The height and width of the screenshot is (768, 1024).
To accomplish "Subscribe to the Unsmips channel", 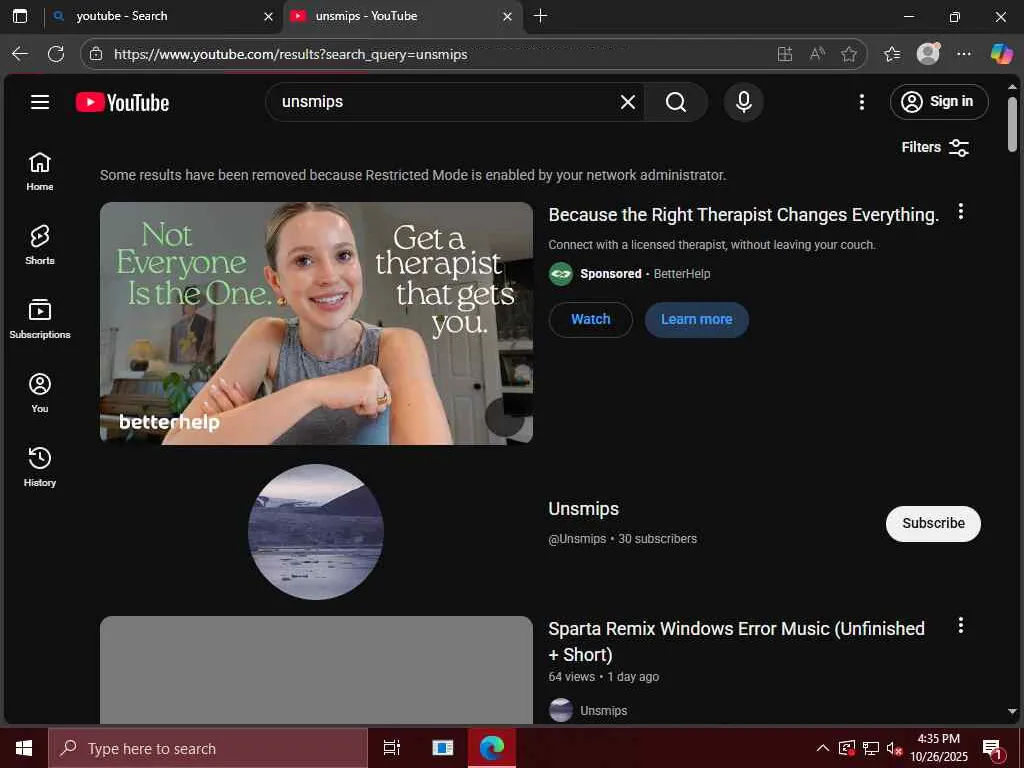I will click(x=933, y=524).
